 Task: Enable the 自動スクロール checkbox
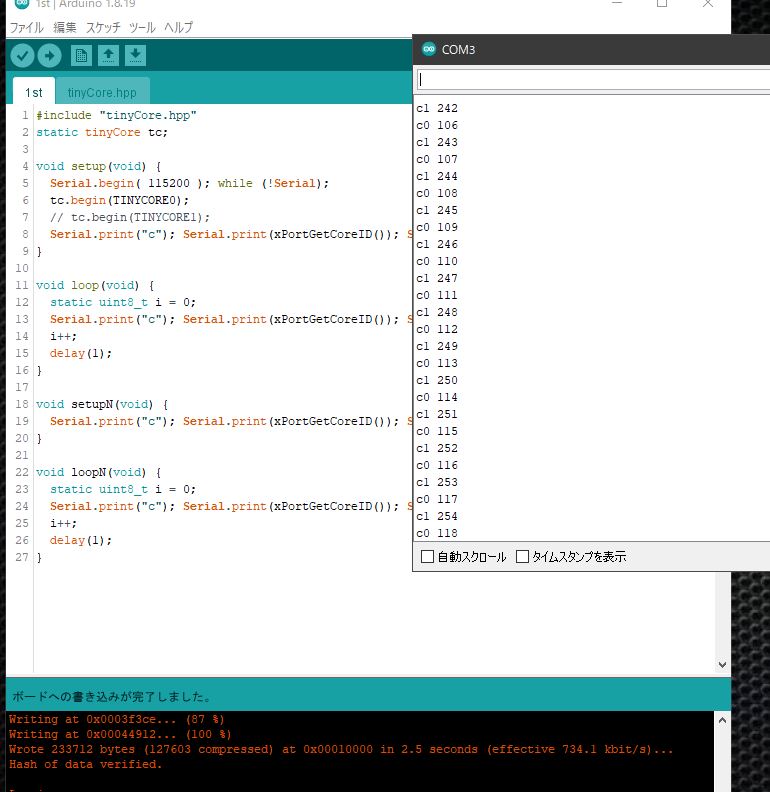[428, 557]
